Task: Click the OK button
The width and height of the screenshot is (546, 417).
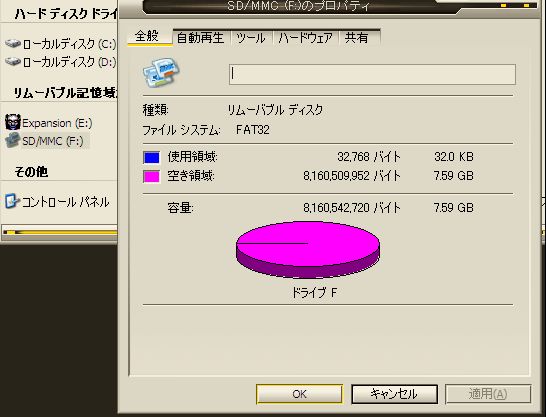Action: (299, 394)
